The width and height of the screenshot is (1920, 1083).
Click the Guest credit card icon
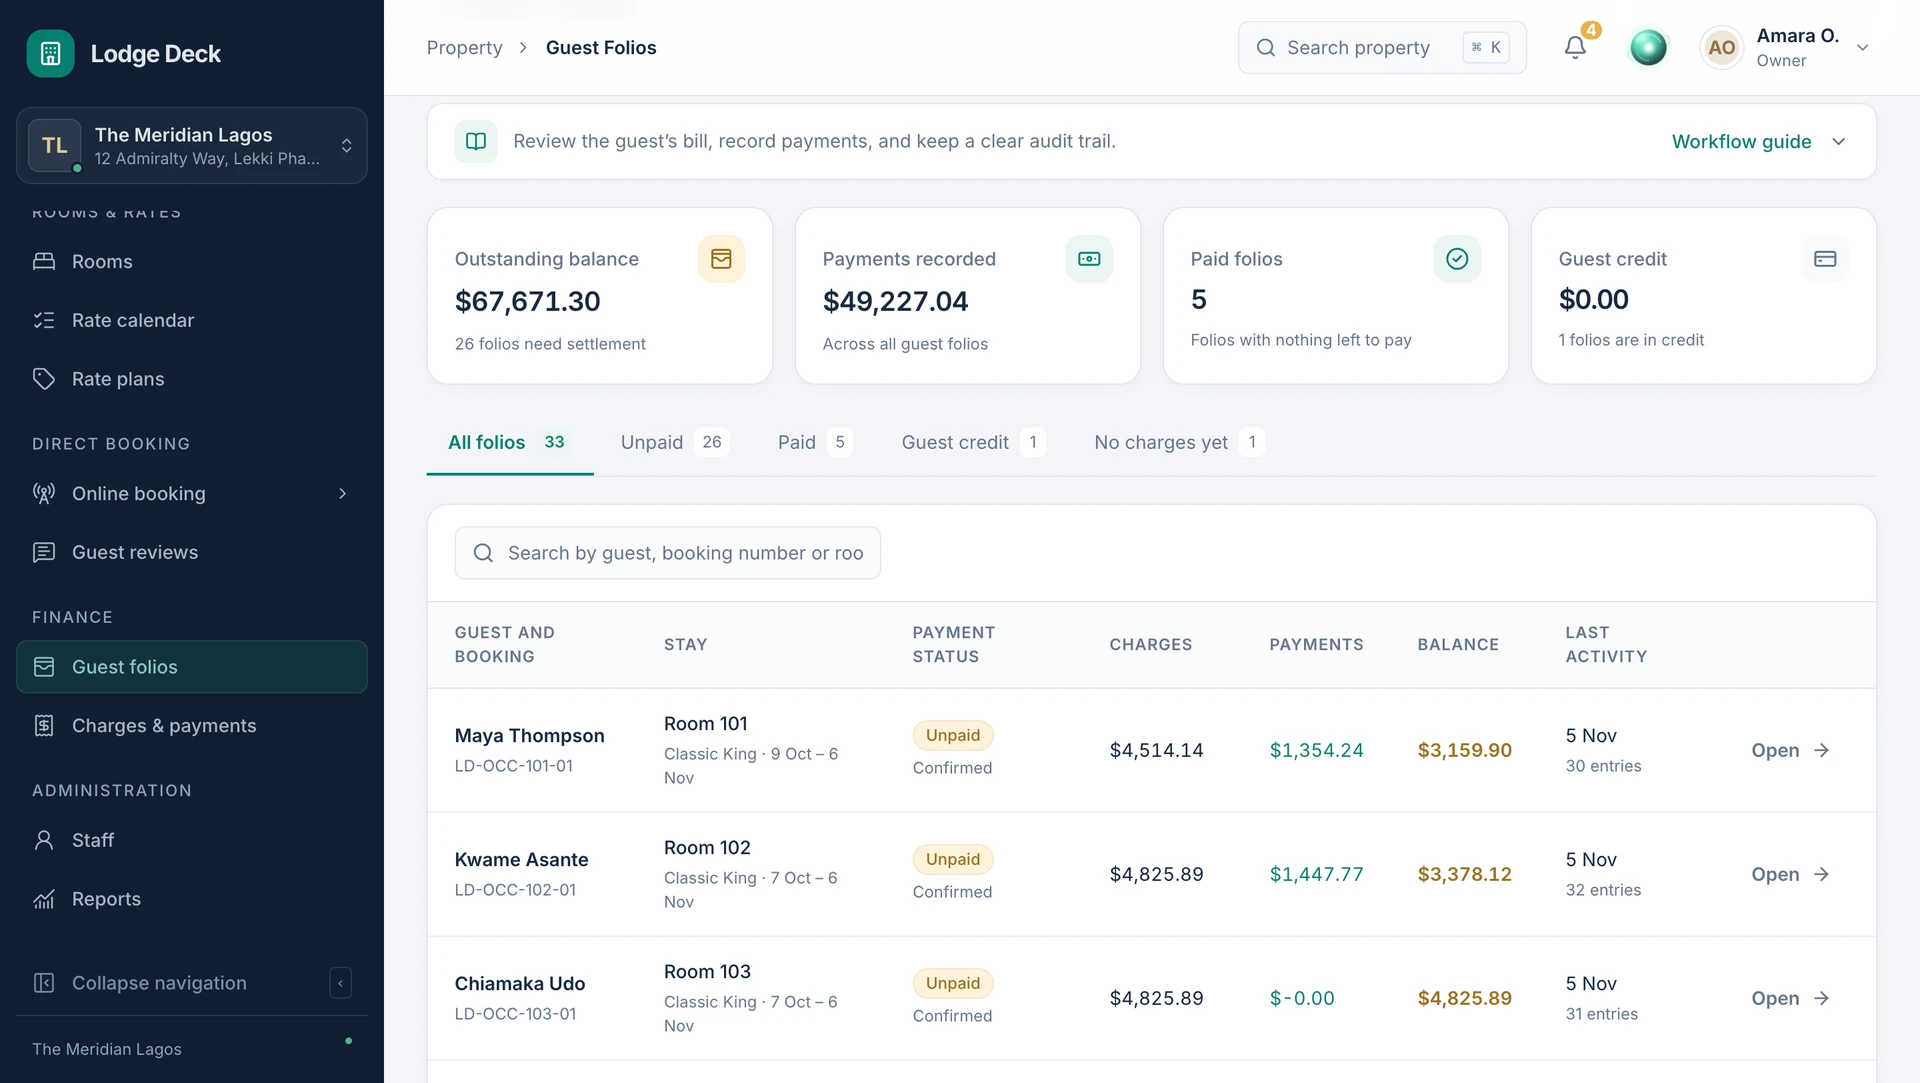[1825, 259]
